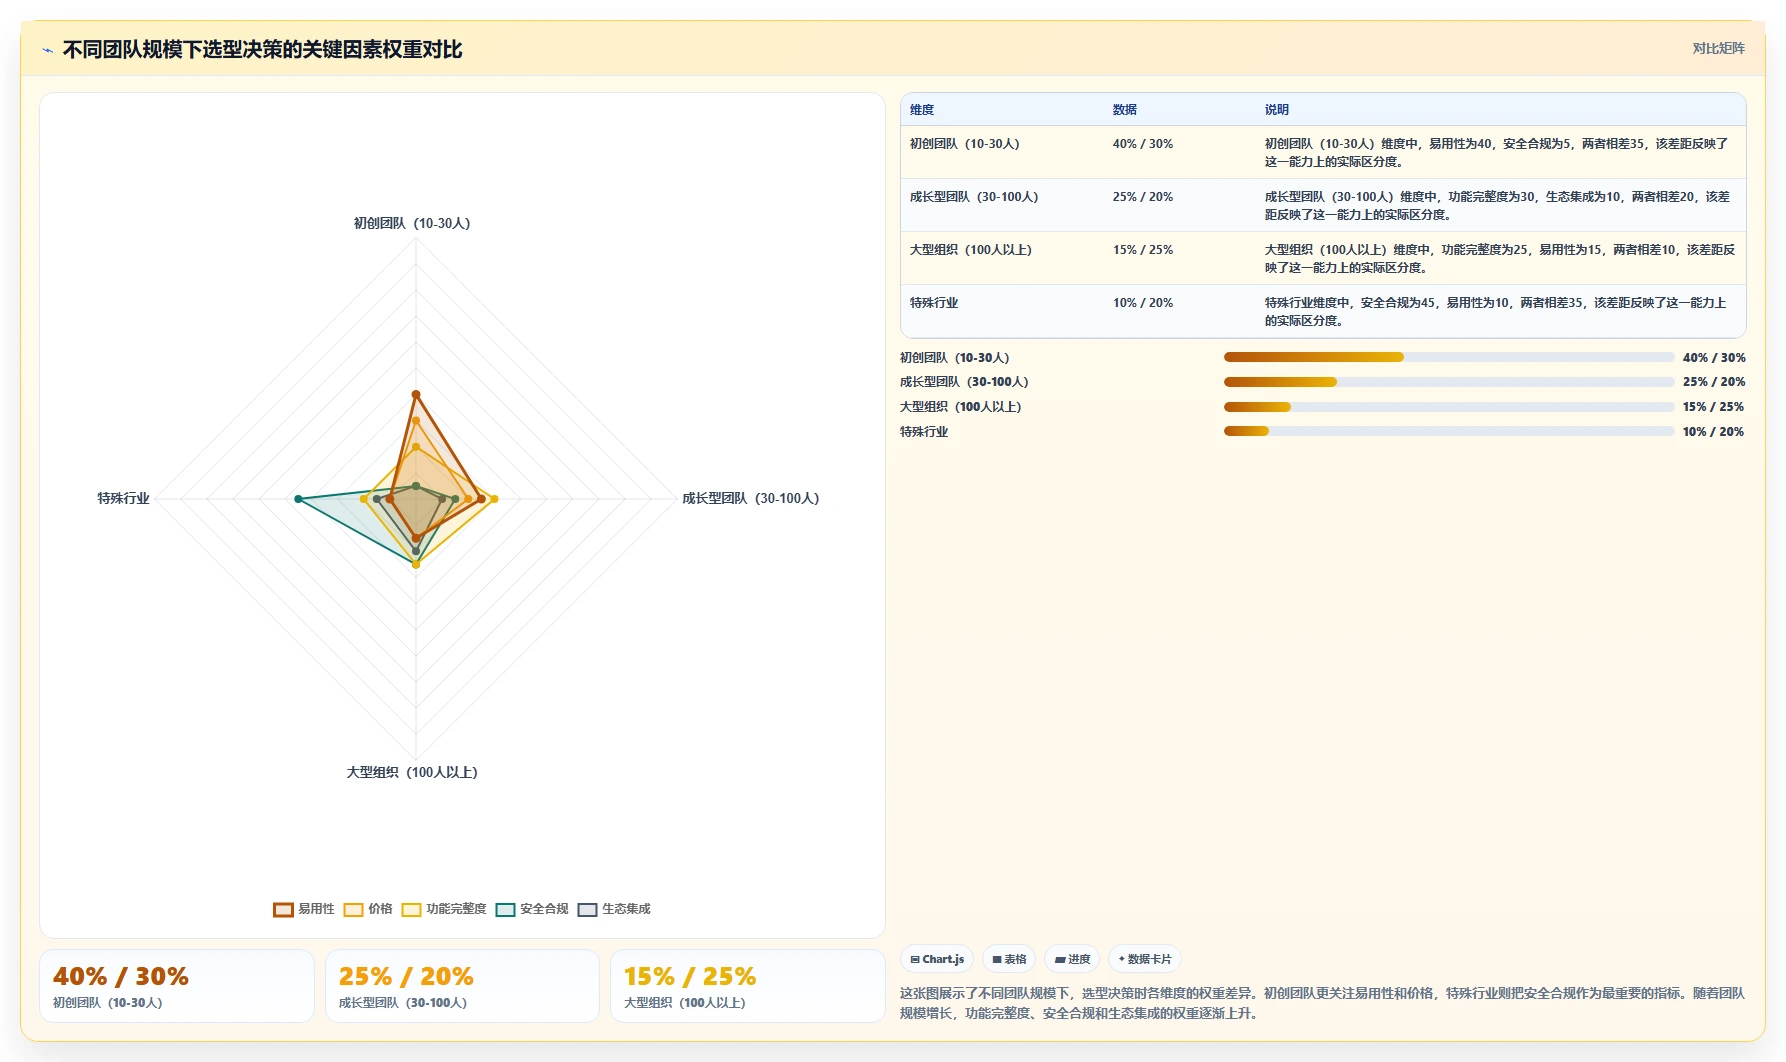Click description text of 初创团队 row
The width and height of the screenshot is (1786, 1062).
tap(1496, 152)
